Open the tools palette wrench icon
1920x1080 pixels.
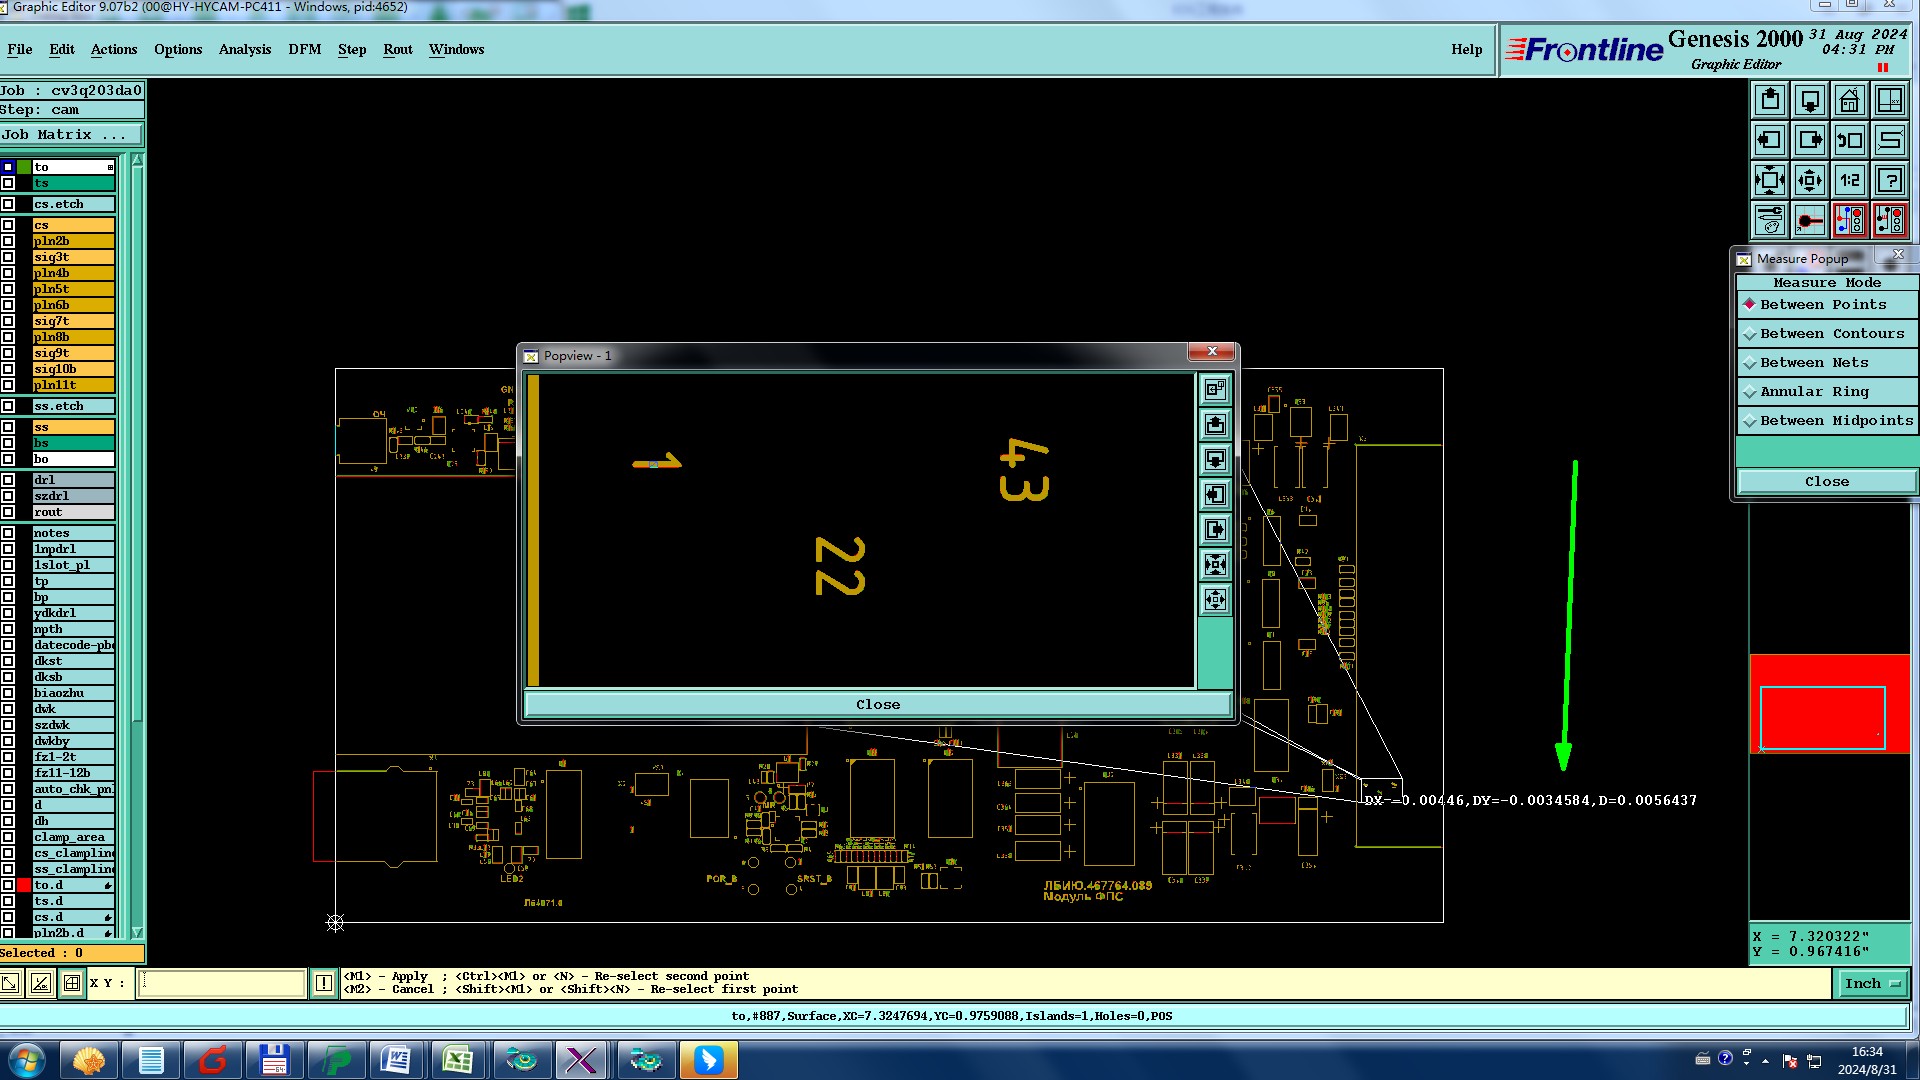pos(1770,220)
